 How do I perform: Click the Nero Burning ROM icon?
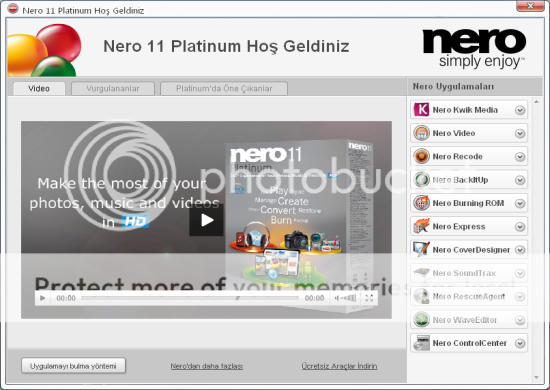click(x=421, y=203)
